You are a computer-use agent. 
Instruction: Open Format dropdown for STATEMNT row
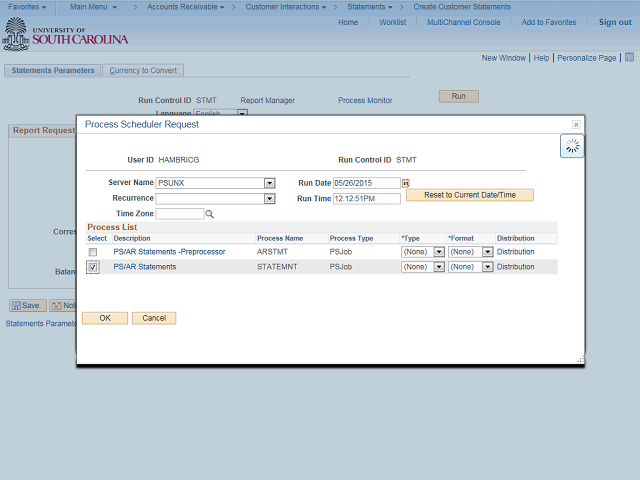487,267
